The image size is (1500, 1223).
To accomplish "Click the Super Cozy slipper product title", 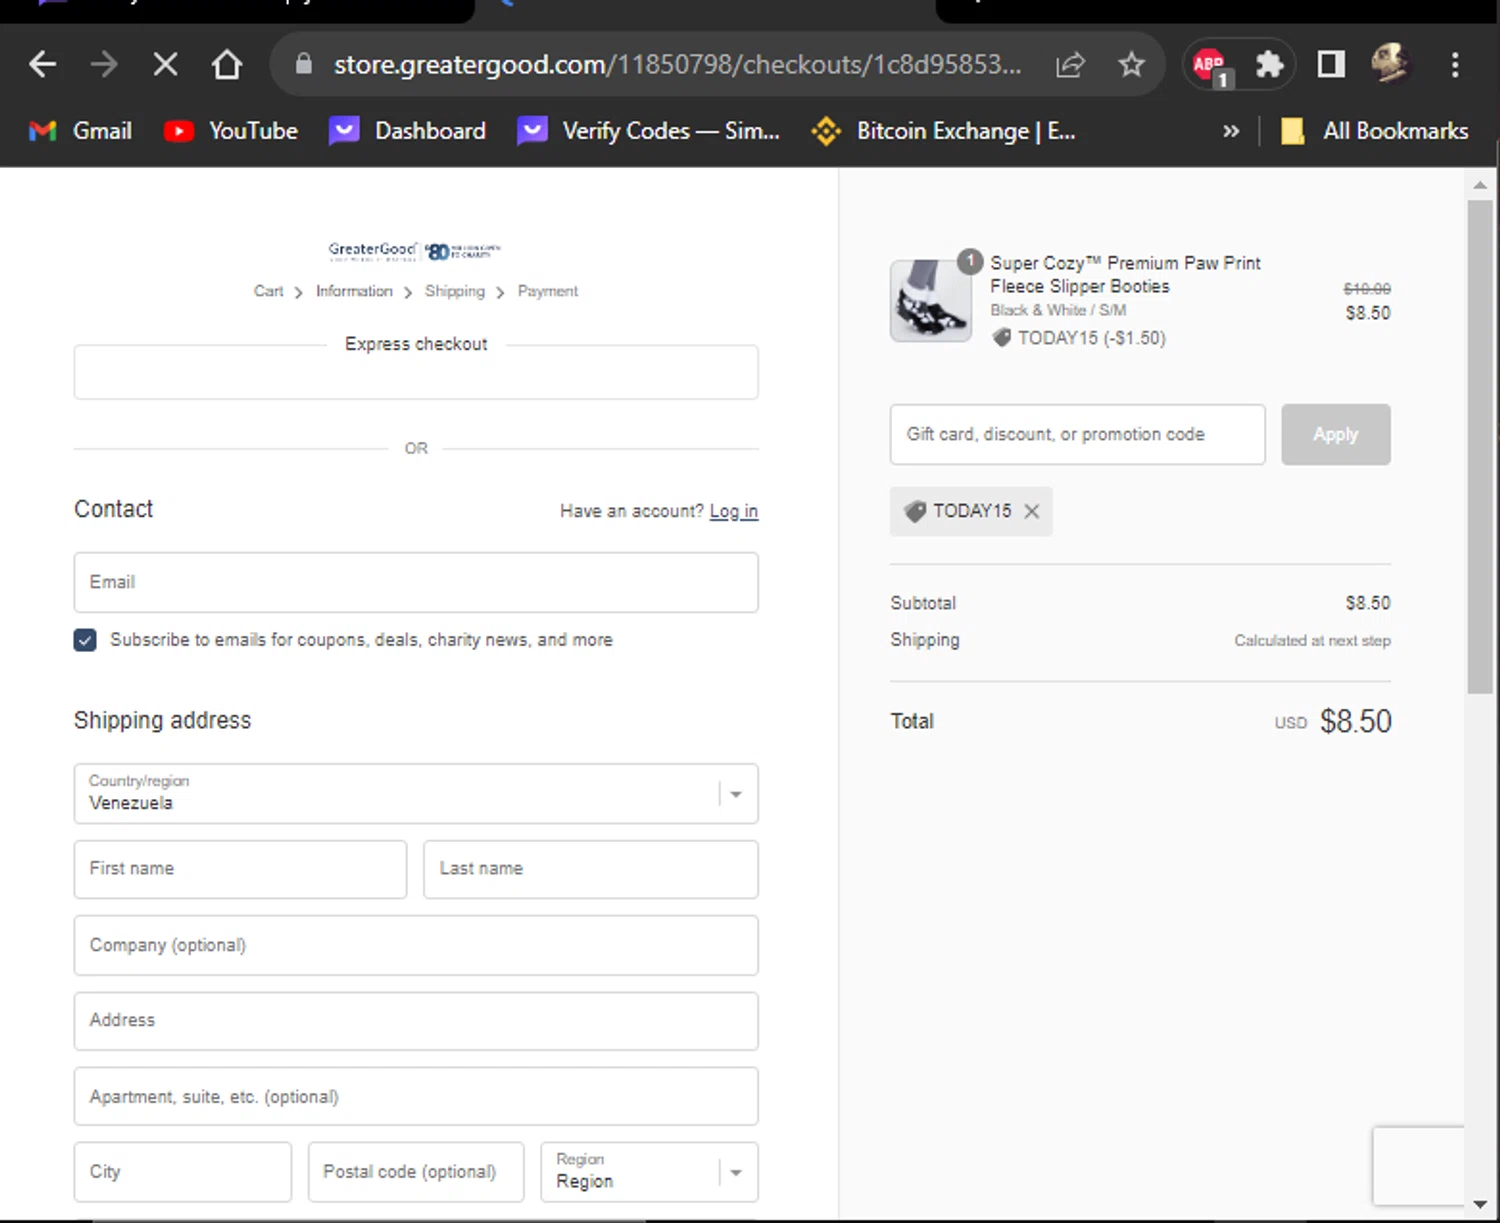I will [1125, 274].
